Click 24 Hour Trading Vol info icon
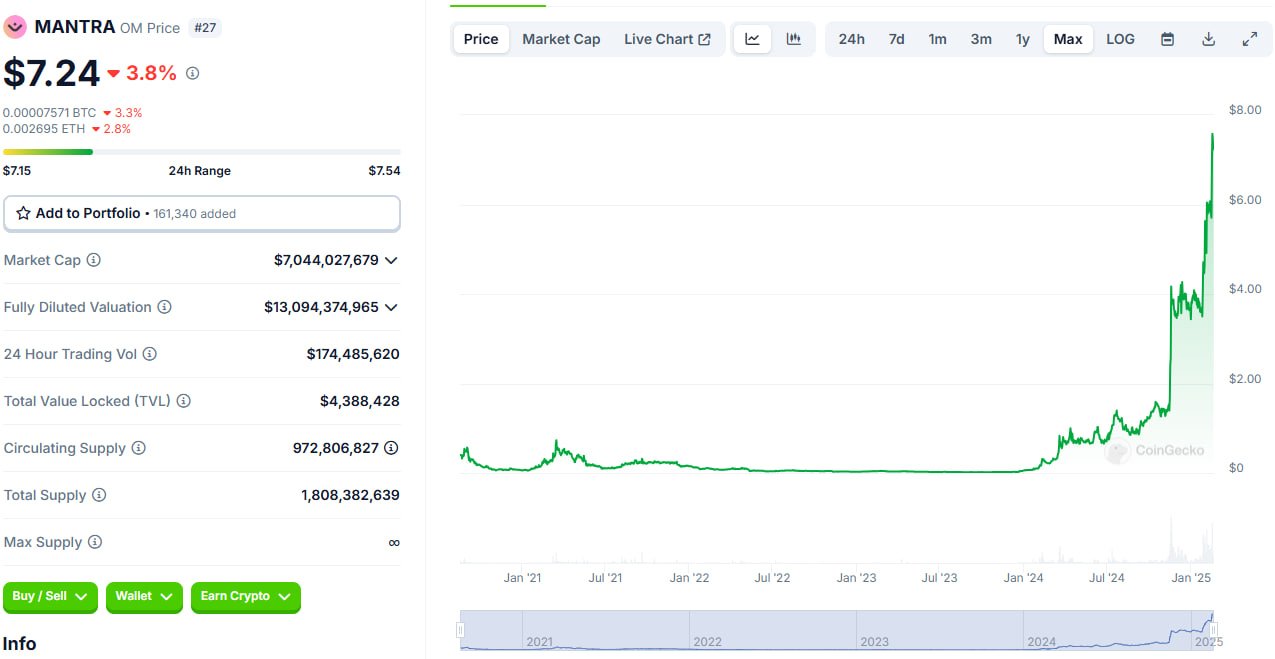The height and width of the screenshot is (659, 1275). [x=149, y=354]
